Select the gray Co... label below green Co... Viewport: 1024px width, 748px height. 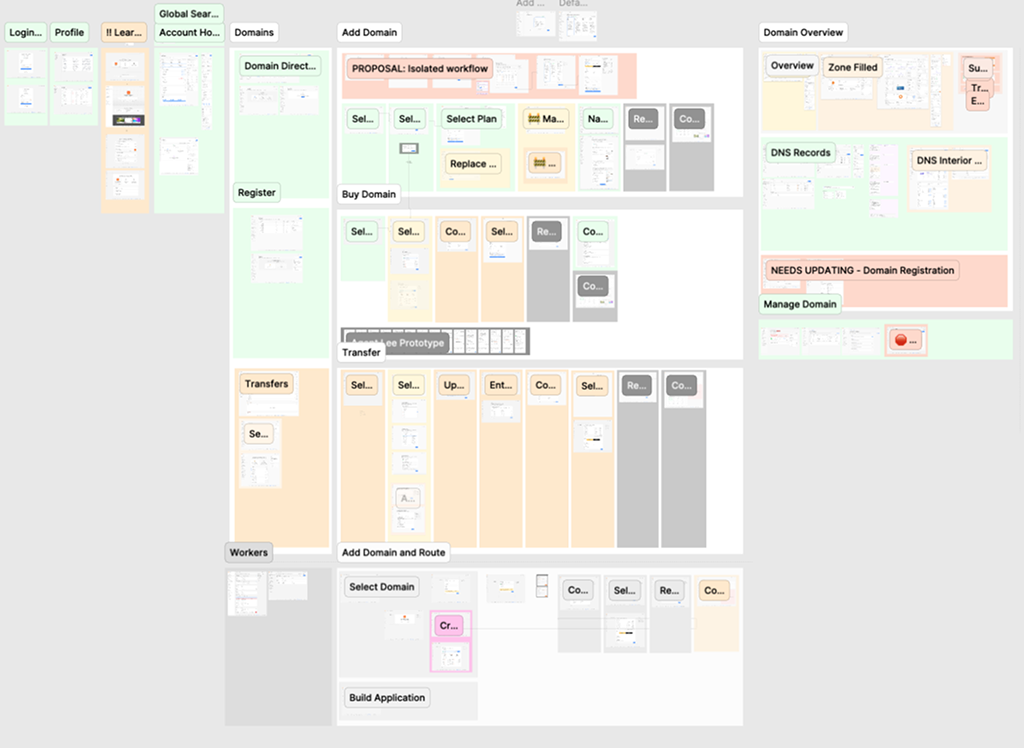(593, 286)
